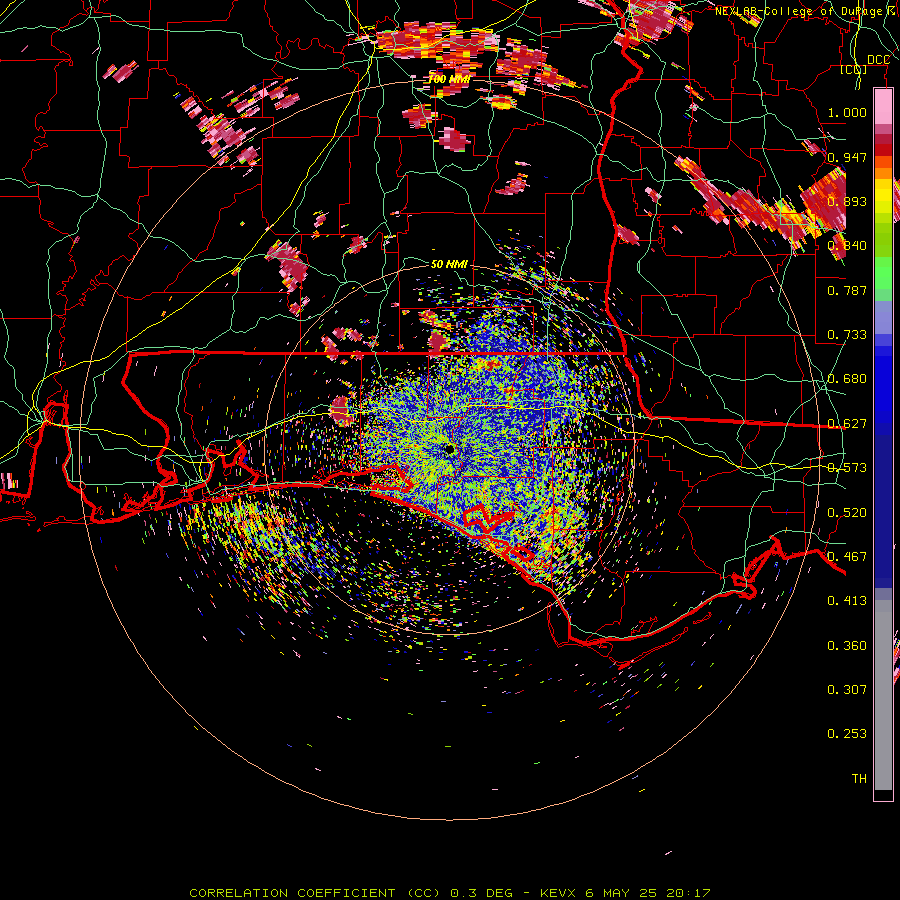
Task: Click the 100 NMI range ring label
Action: (x=449, y=79)
